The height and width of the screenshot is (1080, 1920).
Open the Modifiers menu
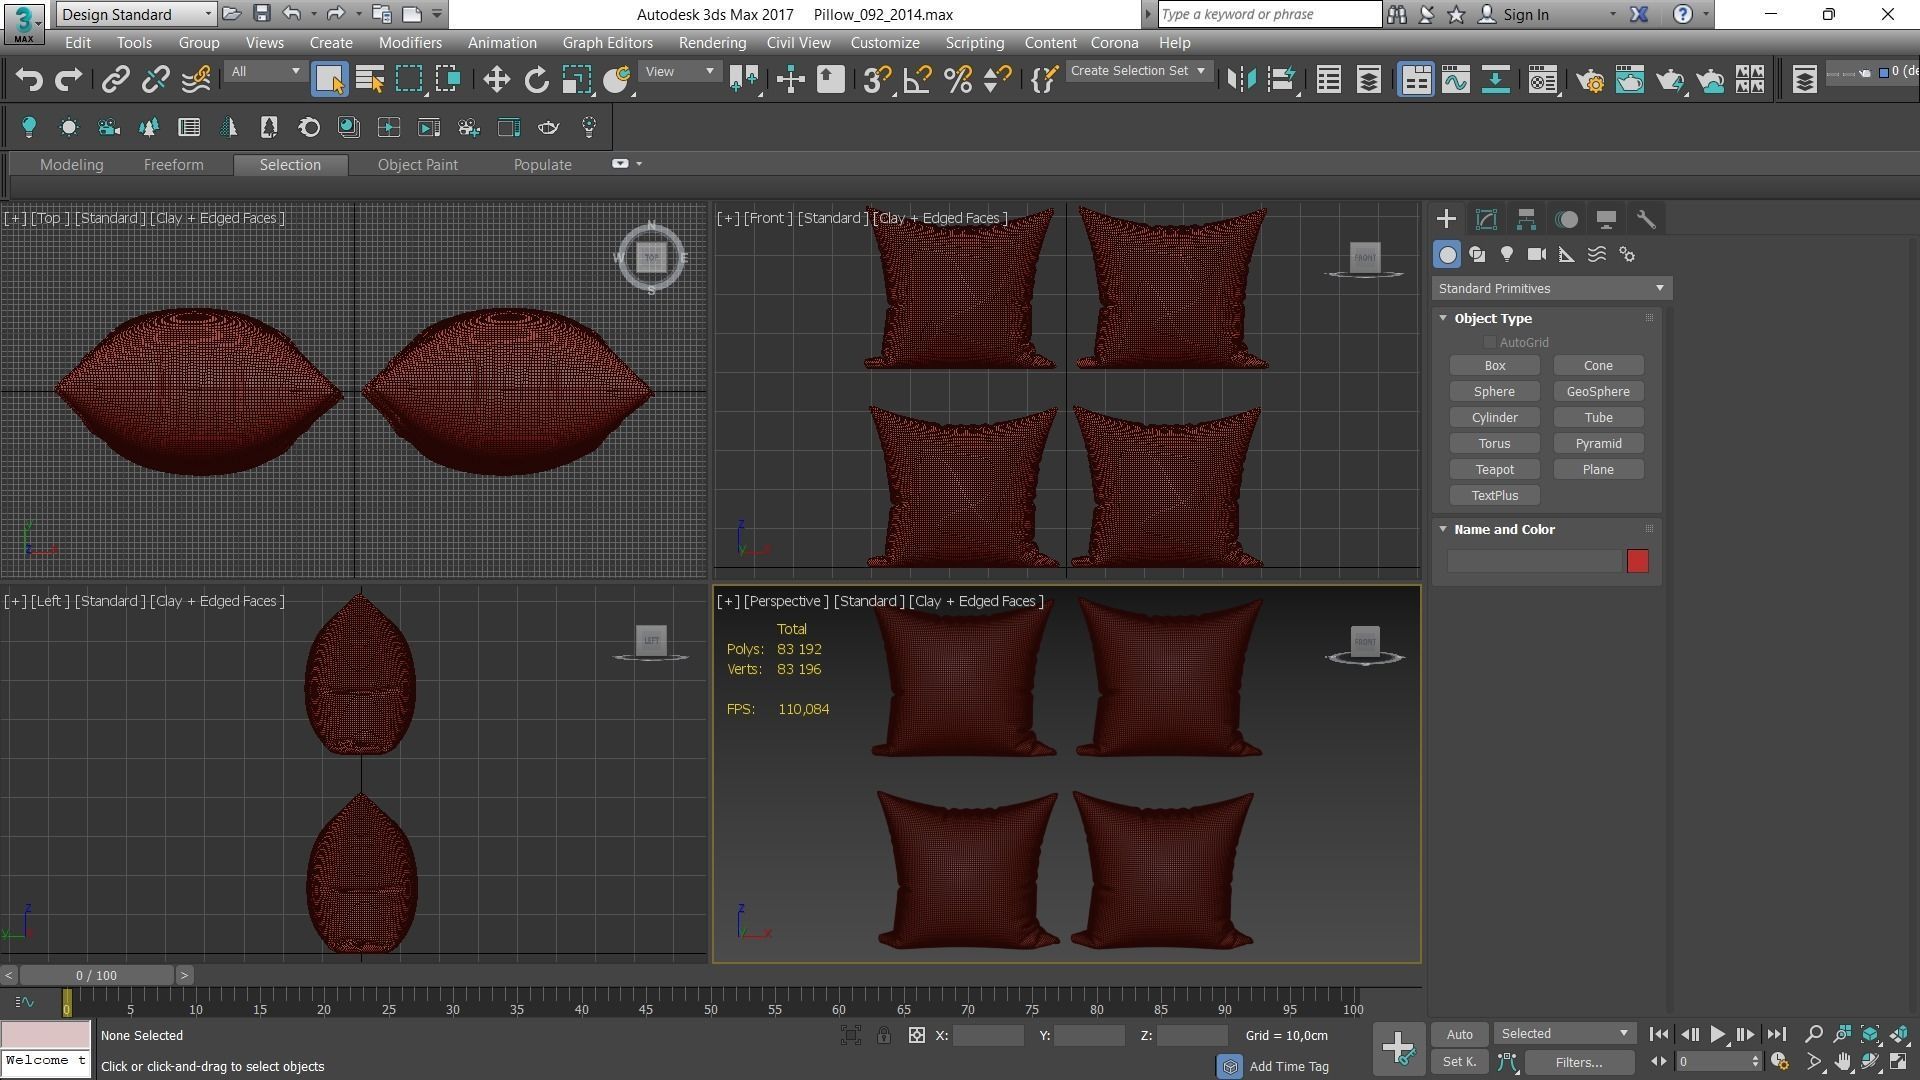(x=410, y=43)
